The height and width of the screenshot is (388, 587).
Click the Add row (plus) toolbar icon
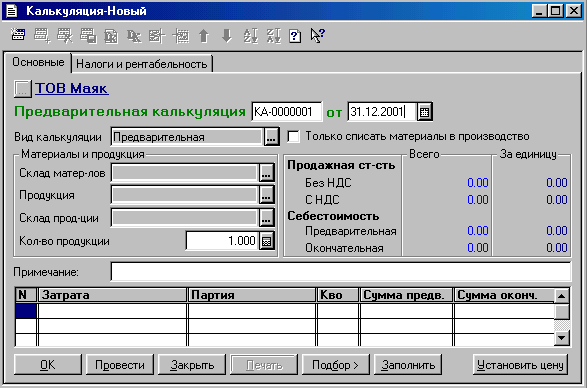[x=42, y=36]
